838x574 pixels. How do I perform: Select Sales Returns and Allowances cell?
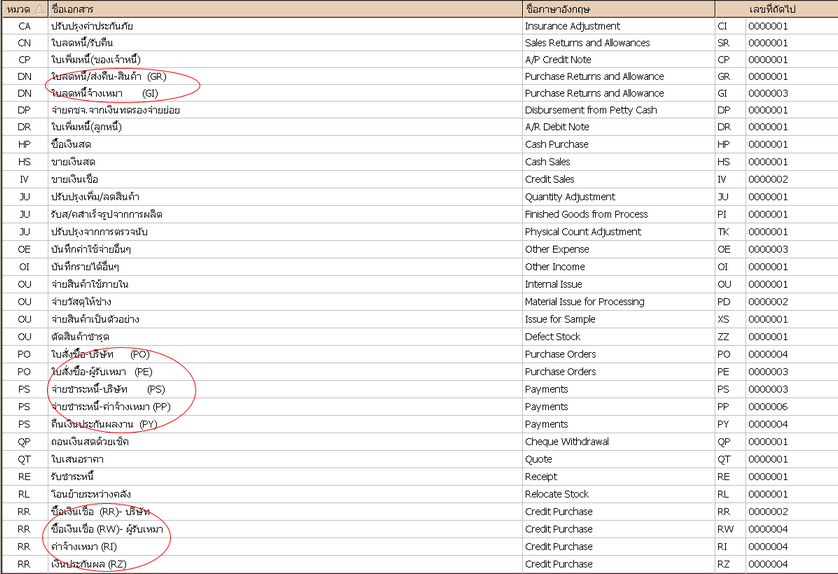click(587, 42)
